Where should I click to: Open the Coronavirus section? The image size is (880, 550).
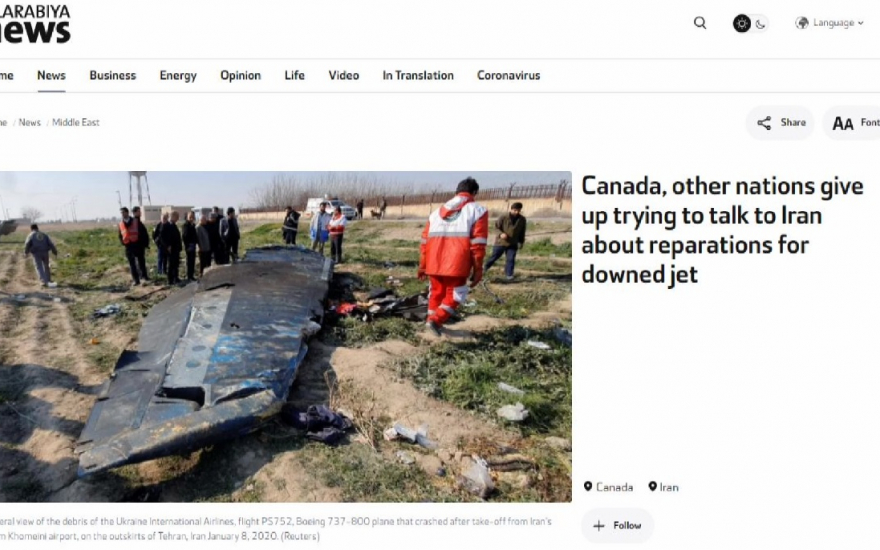(x=508, y=76)
